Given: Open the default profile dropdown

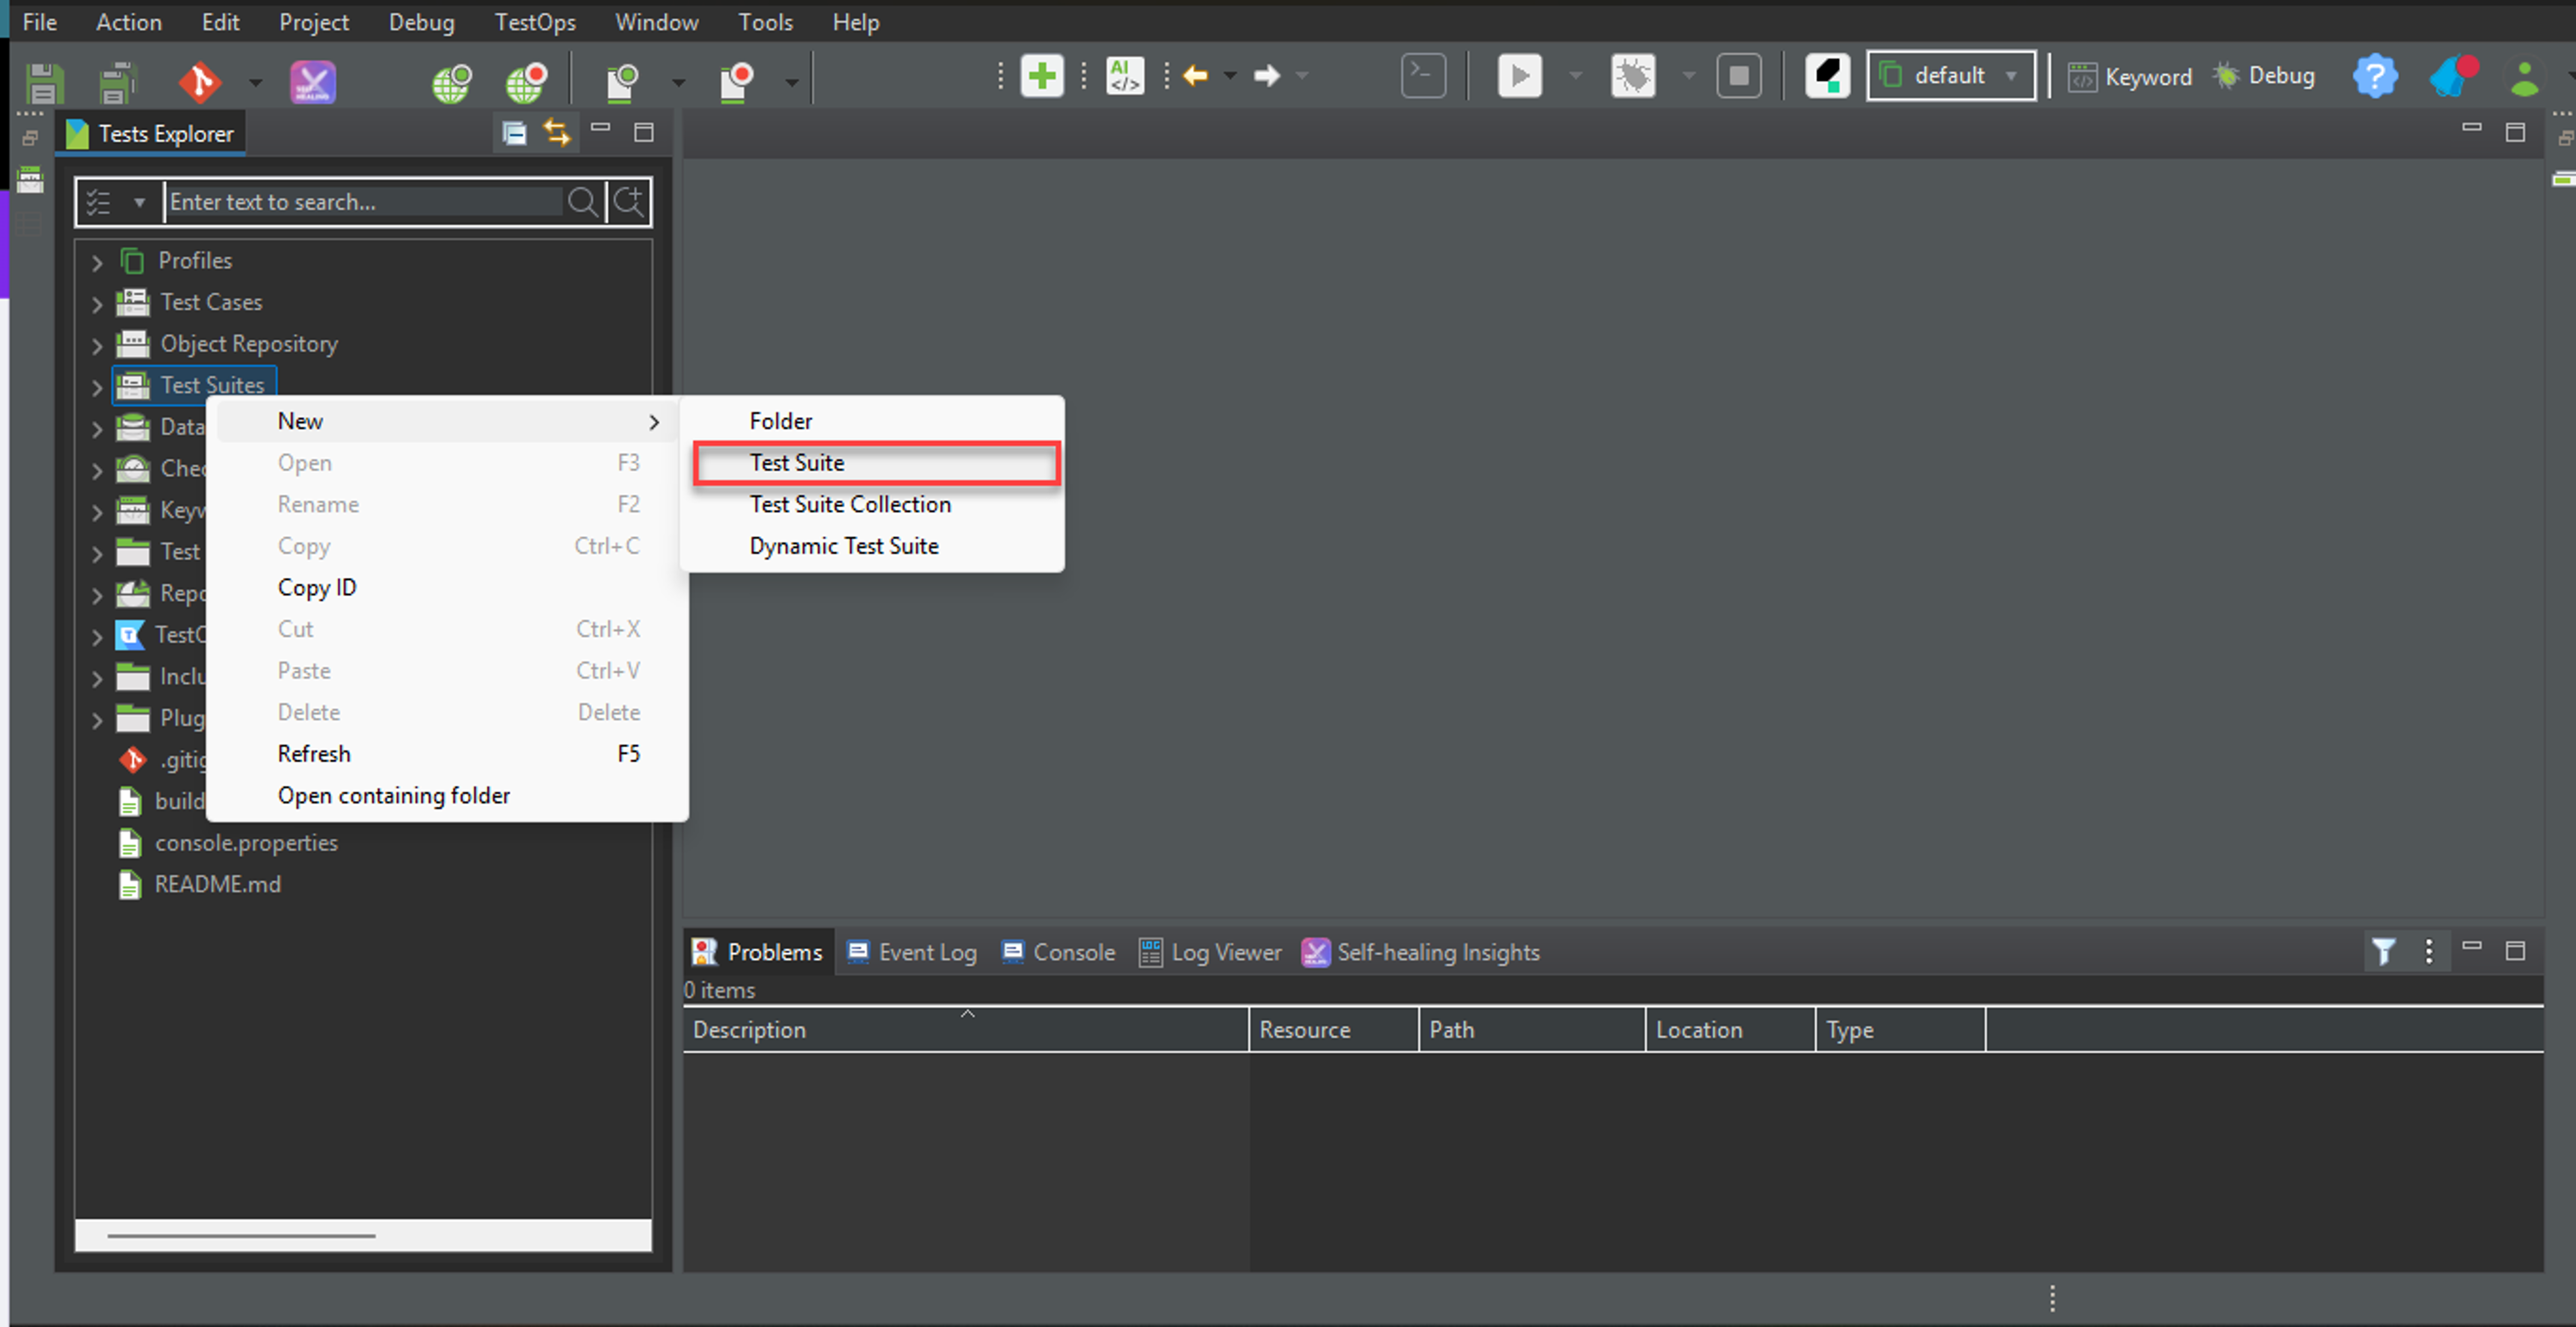Looking at the screenshot, I should (x=1950, y=76).
